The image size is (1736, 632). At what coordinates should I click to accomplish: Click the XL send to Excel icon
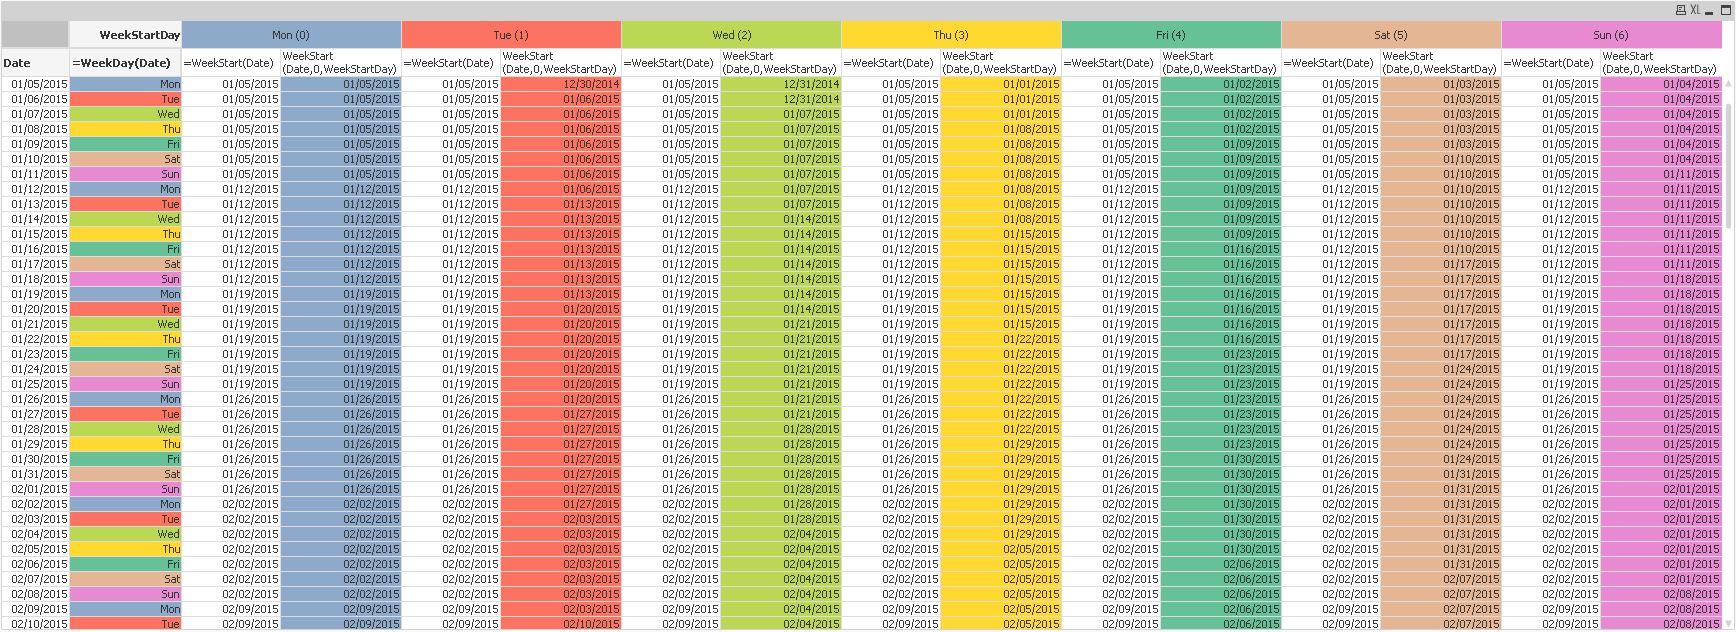coord(1695,10)
